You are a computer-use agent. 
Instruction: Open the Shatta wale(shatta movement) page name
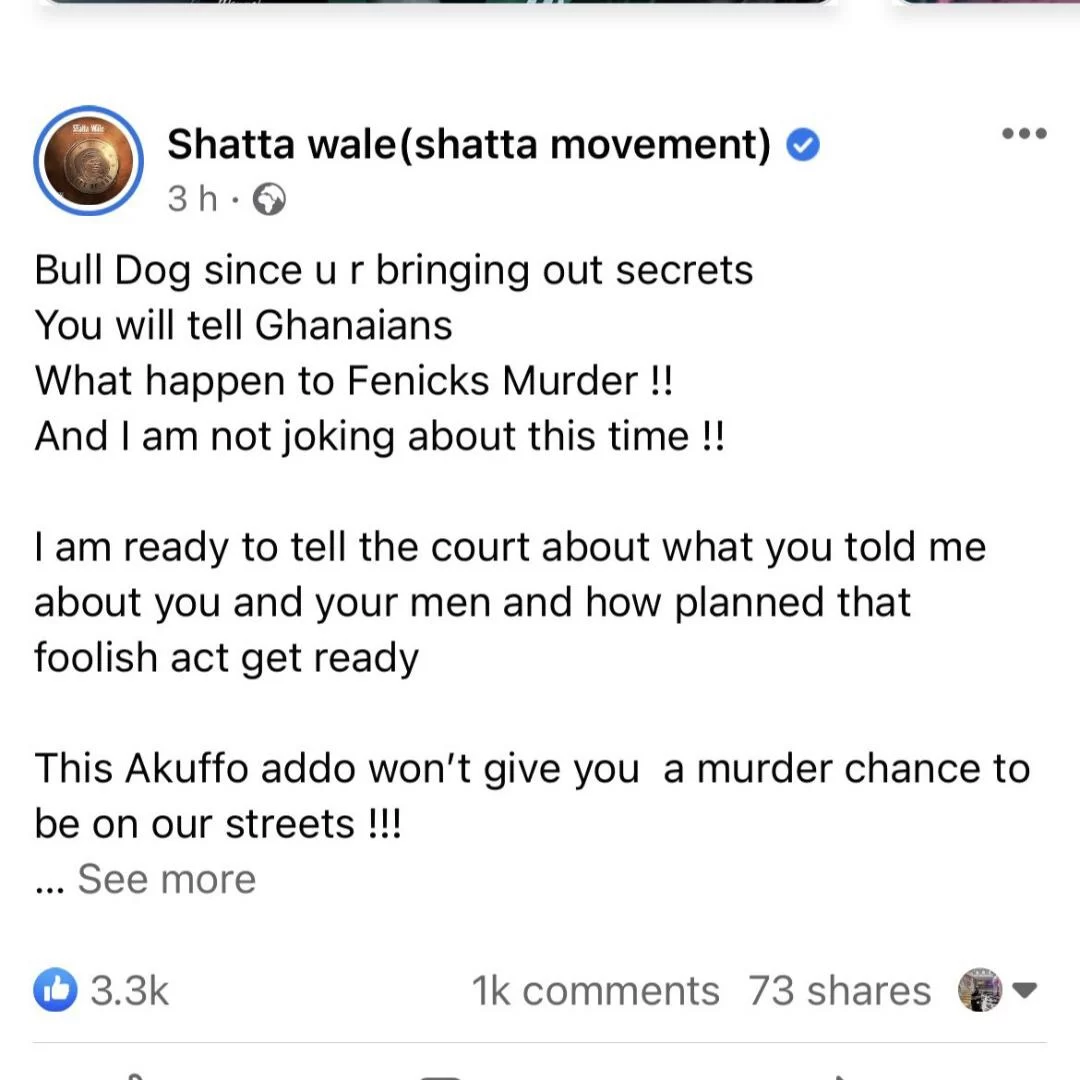[x=469, y=144]
